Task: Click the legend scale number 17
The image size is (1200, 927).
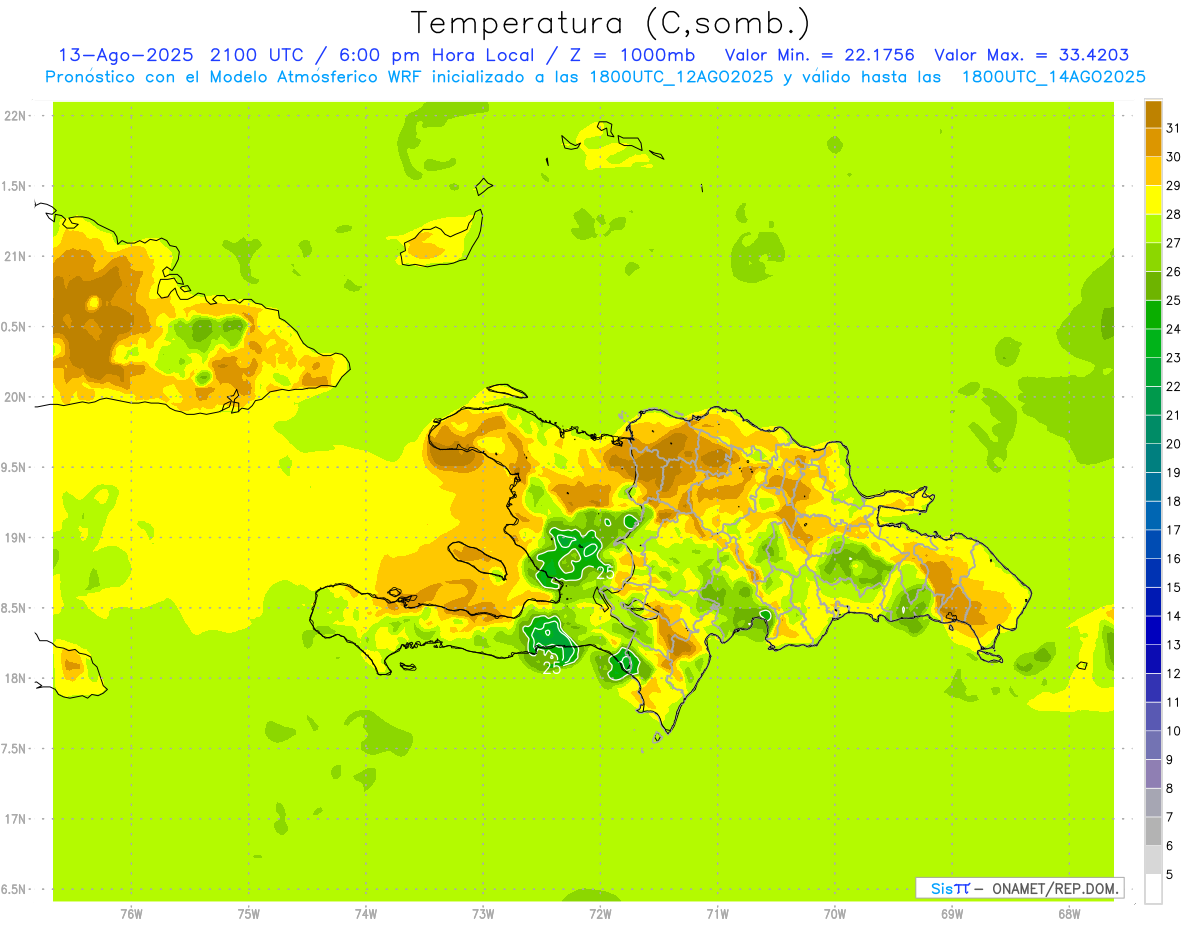Action: [1174, 530]
